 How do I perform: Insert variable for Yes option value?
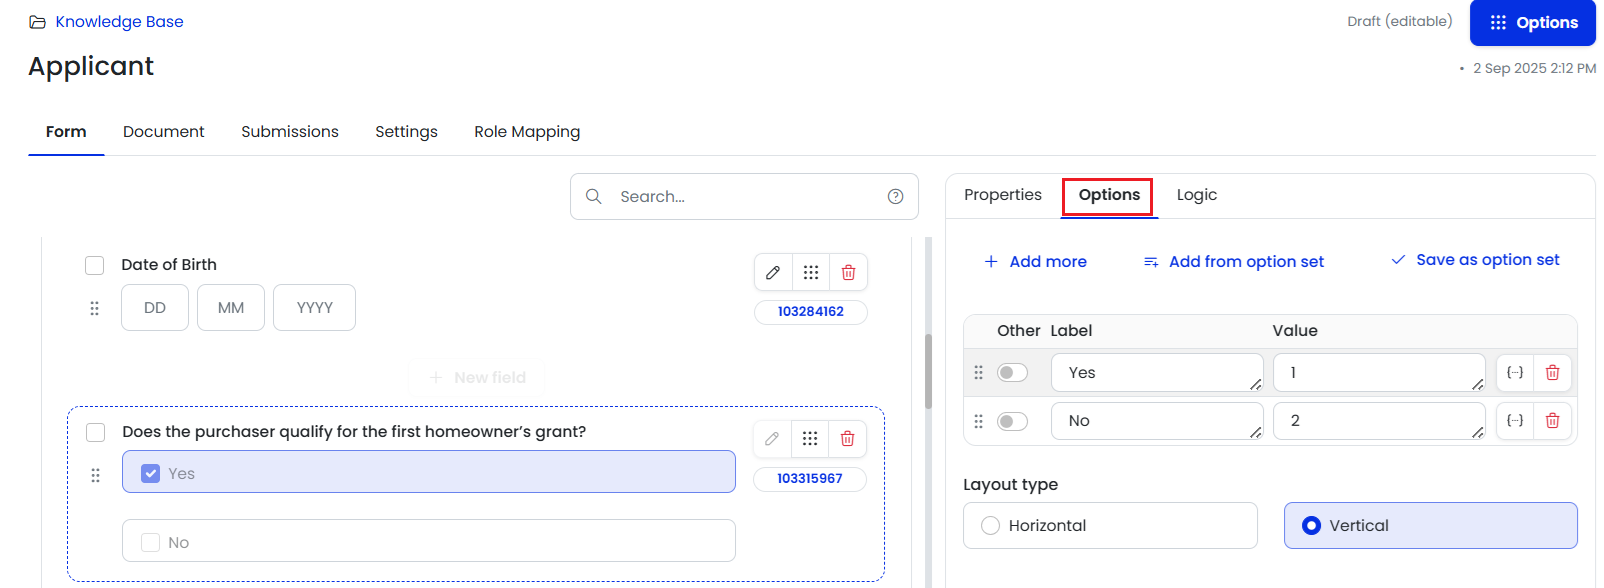click(x=1515, y=372)
